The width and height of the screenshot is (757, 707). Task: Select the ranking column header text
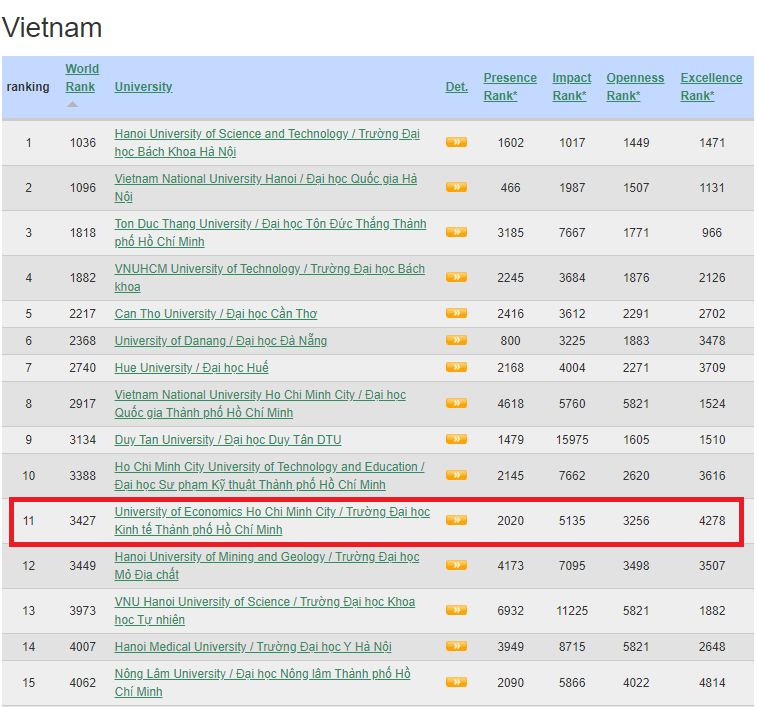(x=28, y=87)
